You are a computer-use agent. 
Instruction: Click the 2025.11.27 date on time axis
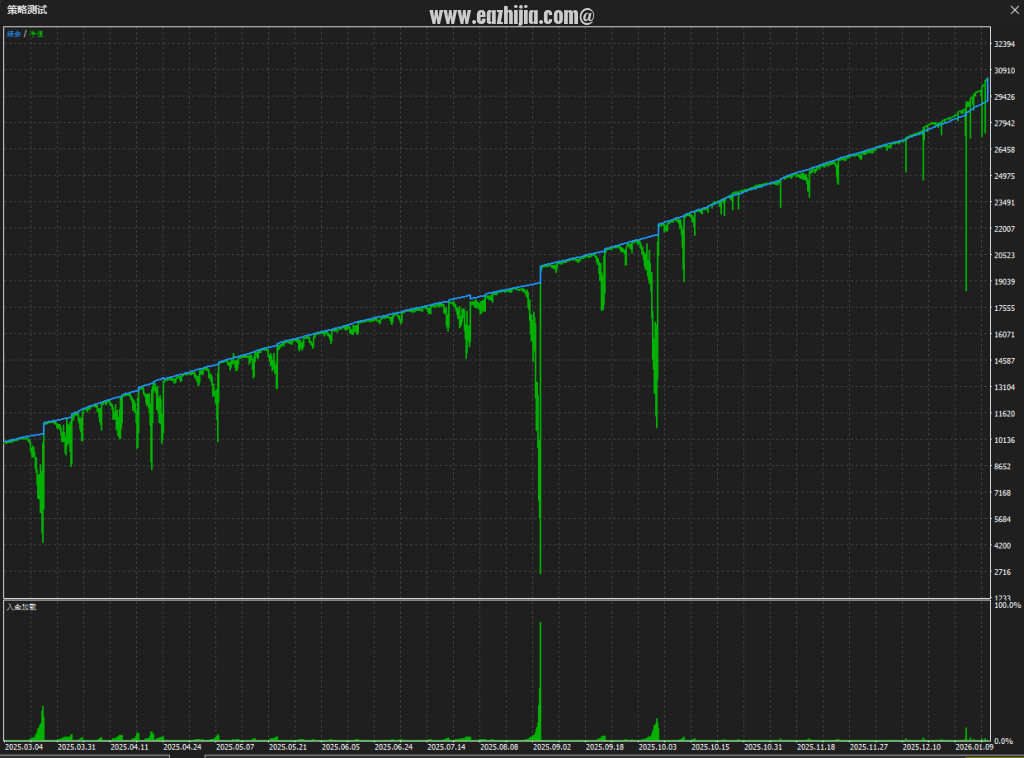point(869,748)
